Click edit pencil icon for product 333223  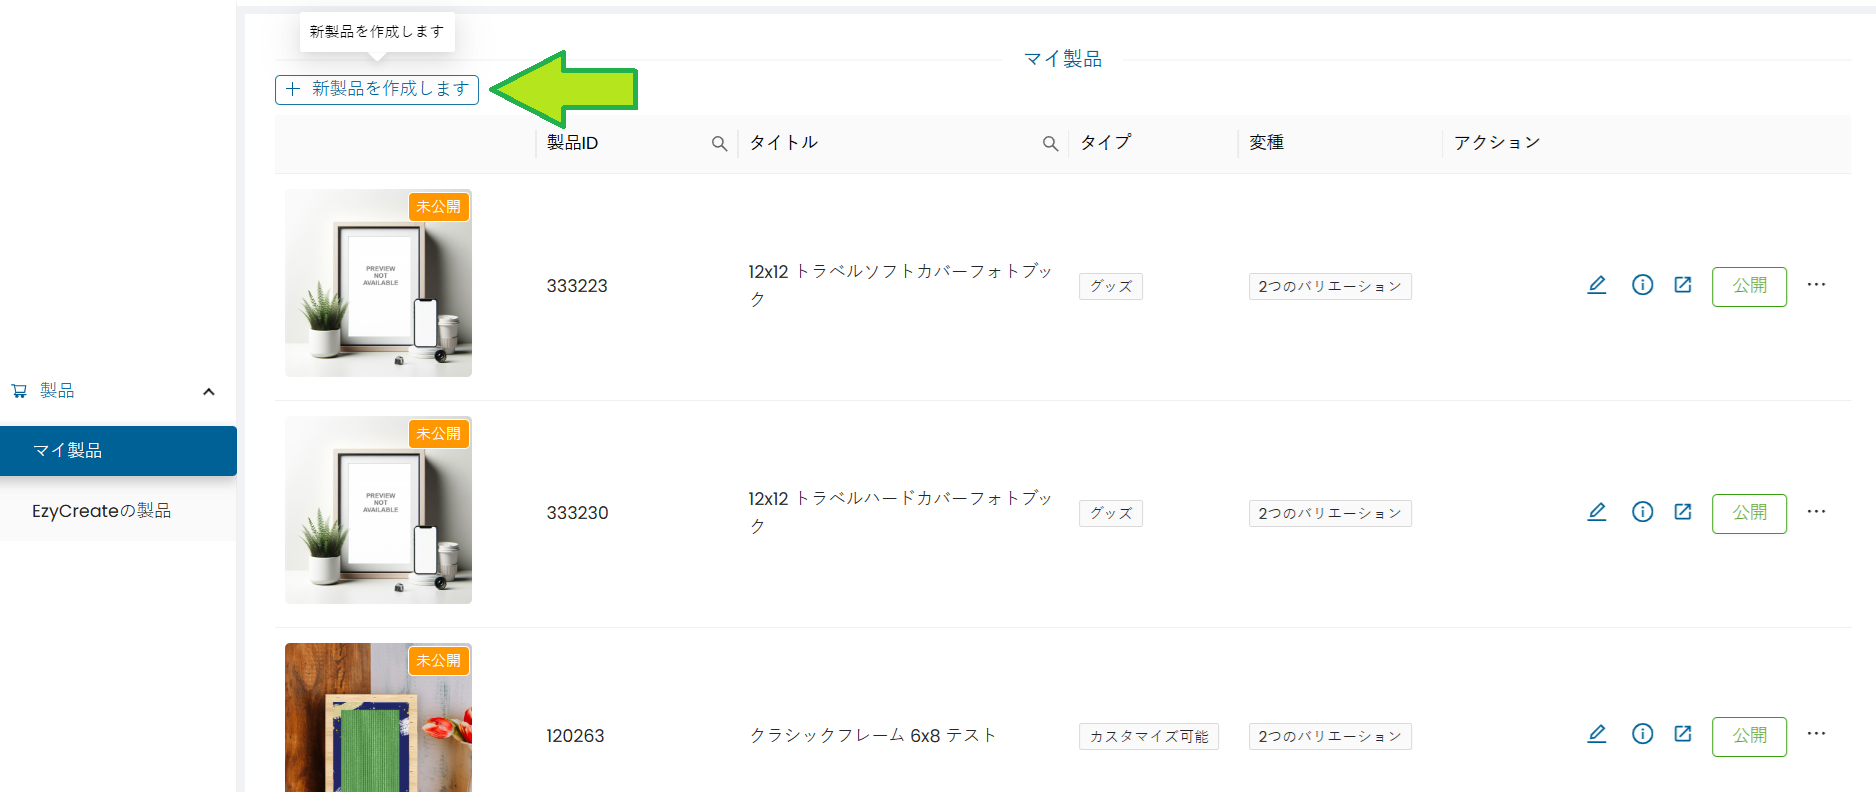point(1597,285)
